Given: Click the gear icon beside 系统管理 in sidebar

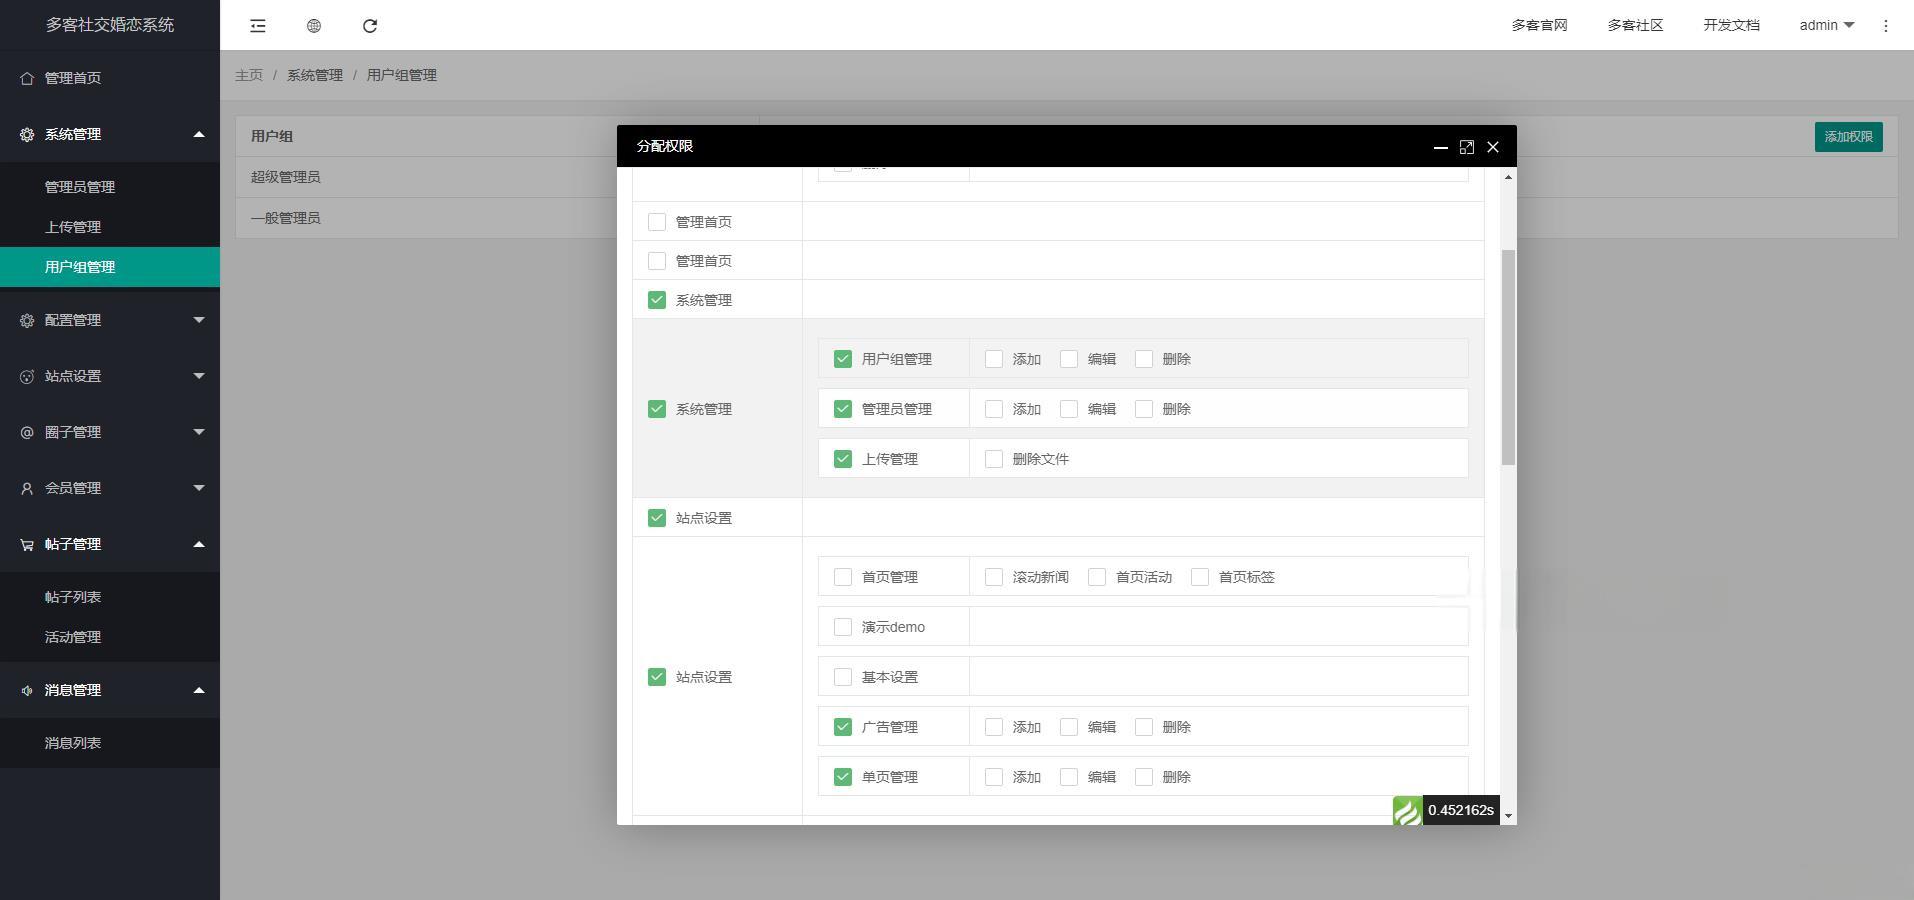Looking at the screenshot, I should [27, 134].
